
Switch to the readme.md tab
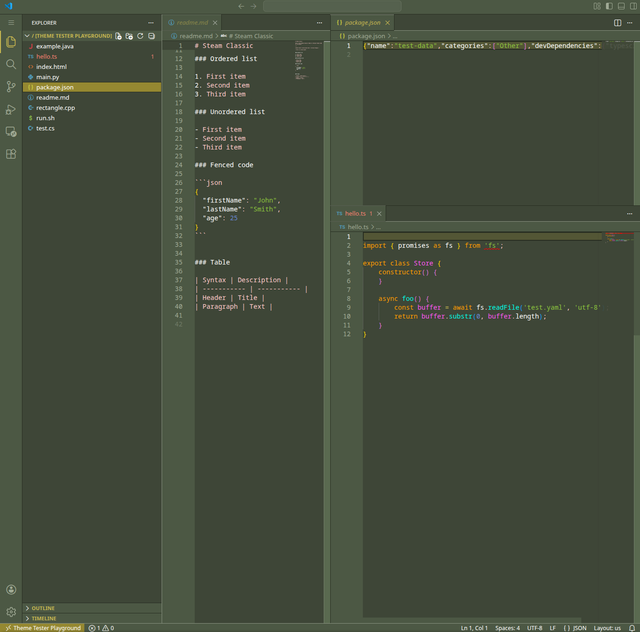[192, 23]
